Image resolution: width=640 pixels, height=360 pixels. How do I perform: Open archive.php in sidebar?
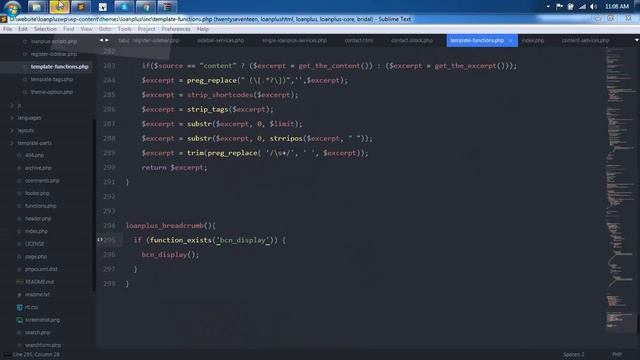point(38,168)
